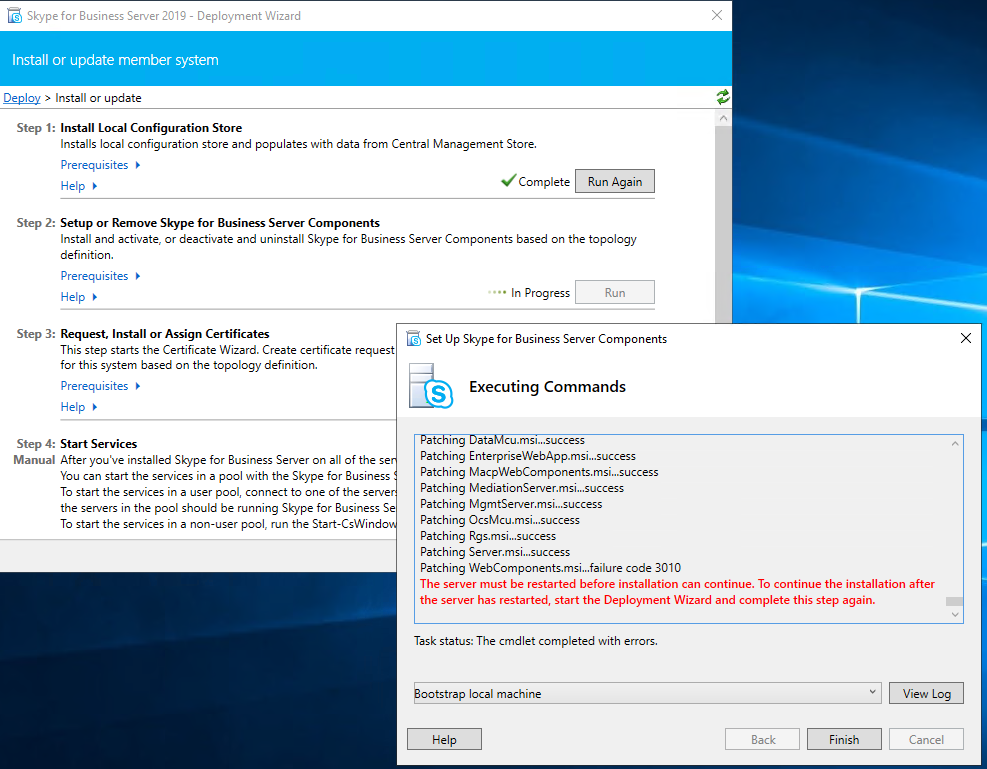Close the Set Up Skype Components dialog

click(965, 339)
